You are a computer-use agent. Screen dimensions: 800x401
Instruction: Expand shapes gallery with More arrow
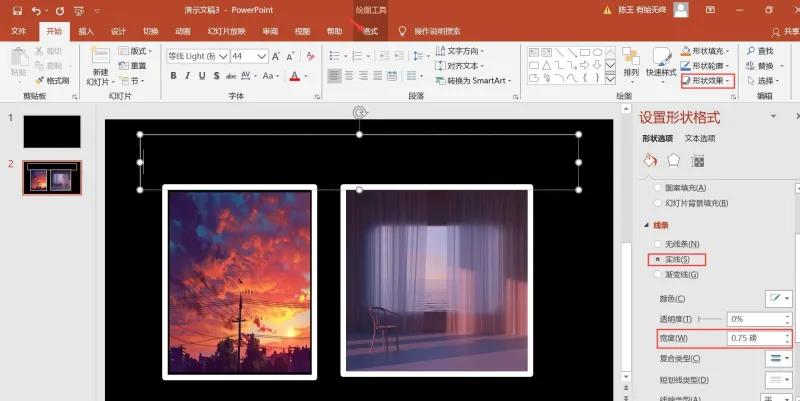610,79
